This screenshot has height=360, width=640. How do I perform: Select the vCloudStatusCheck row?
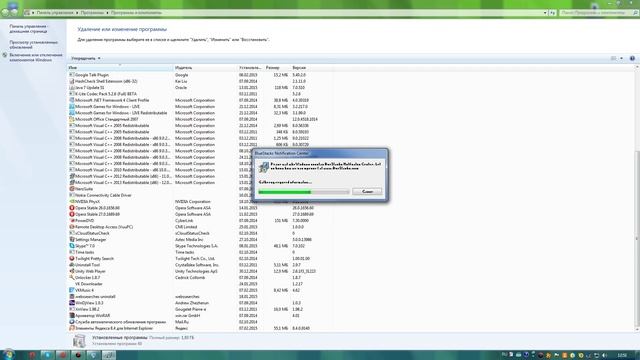(x=200, y=233)
